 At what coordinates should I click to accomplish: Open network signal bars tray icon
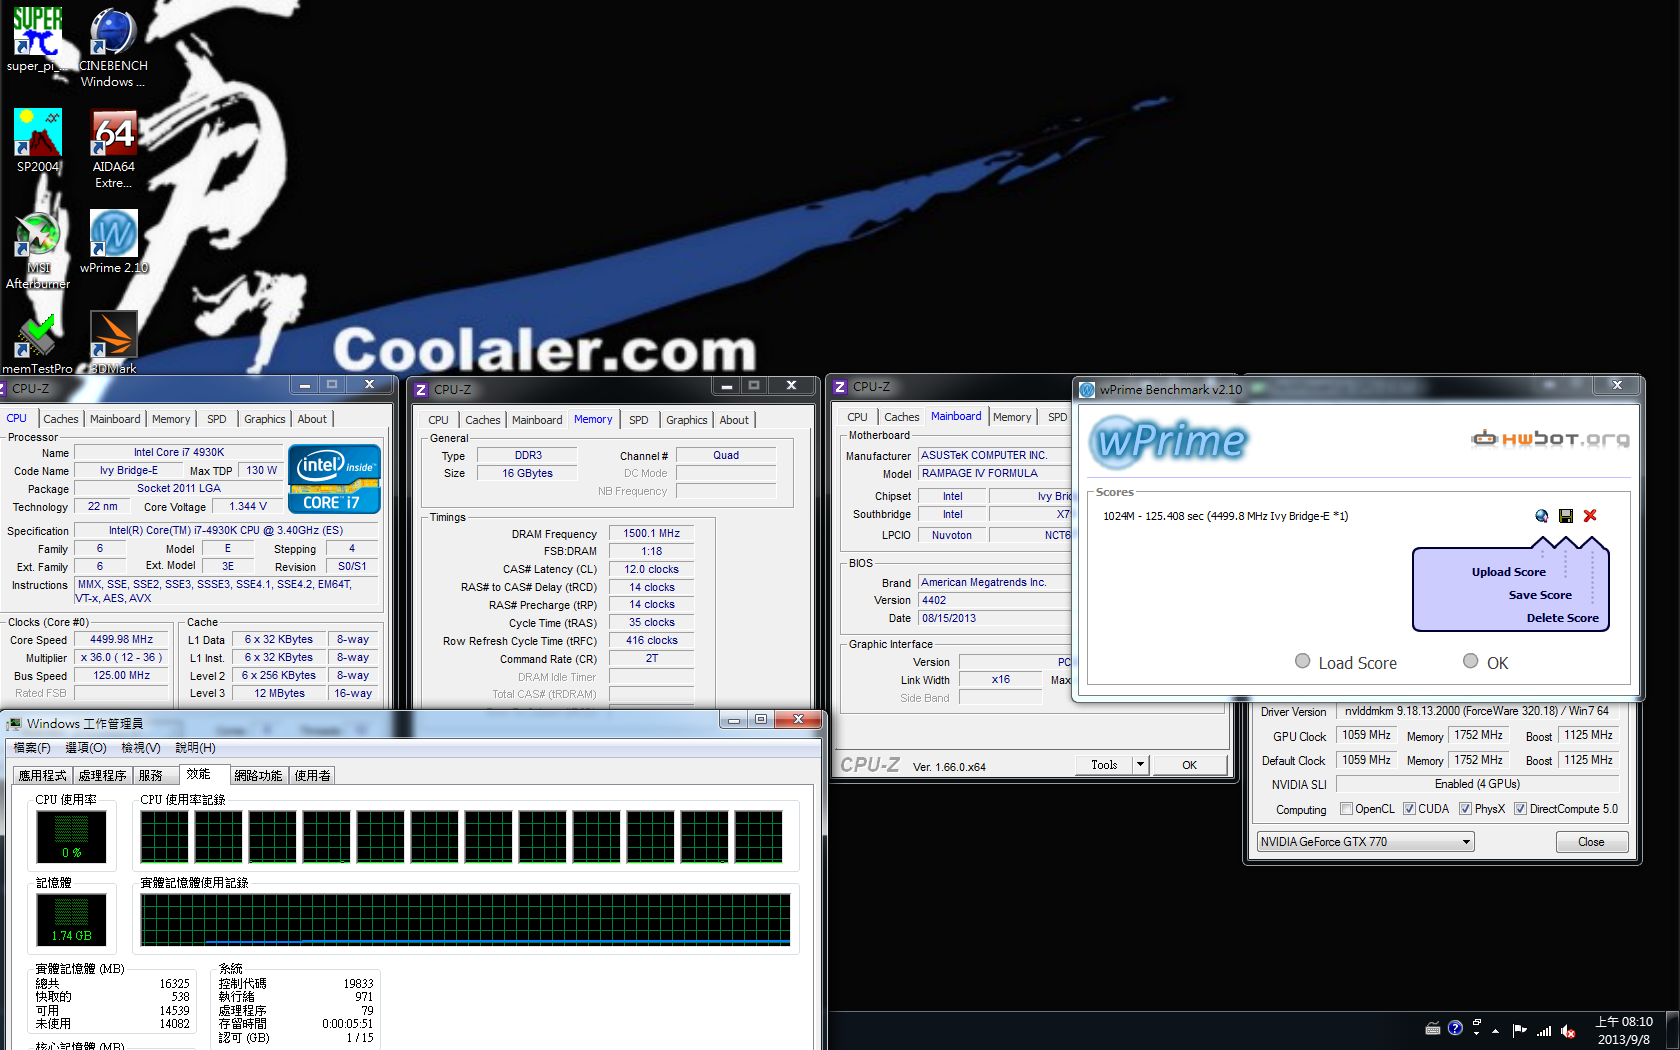tap(1544, 1030)
